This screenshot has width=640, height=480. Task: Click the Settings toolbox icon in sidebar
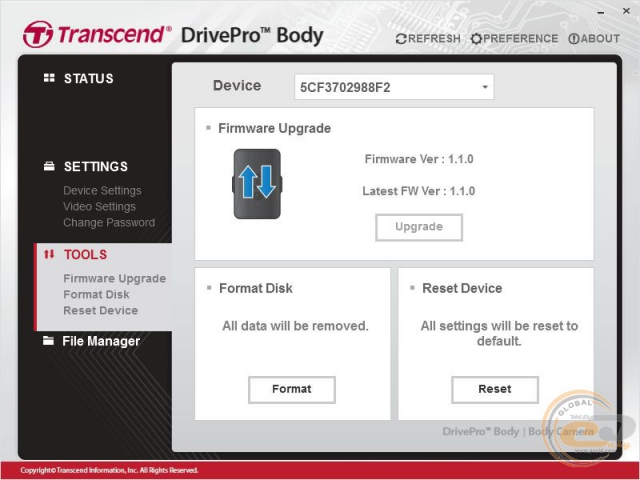click(x=49, y=166)
